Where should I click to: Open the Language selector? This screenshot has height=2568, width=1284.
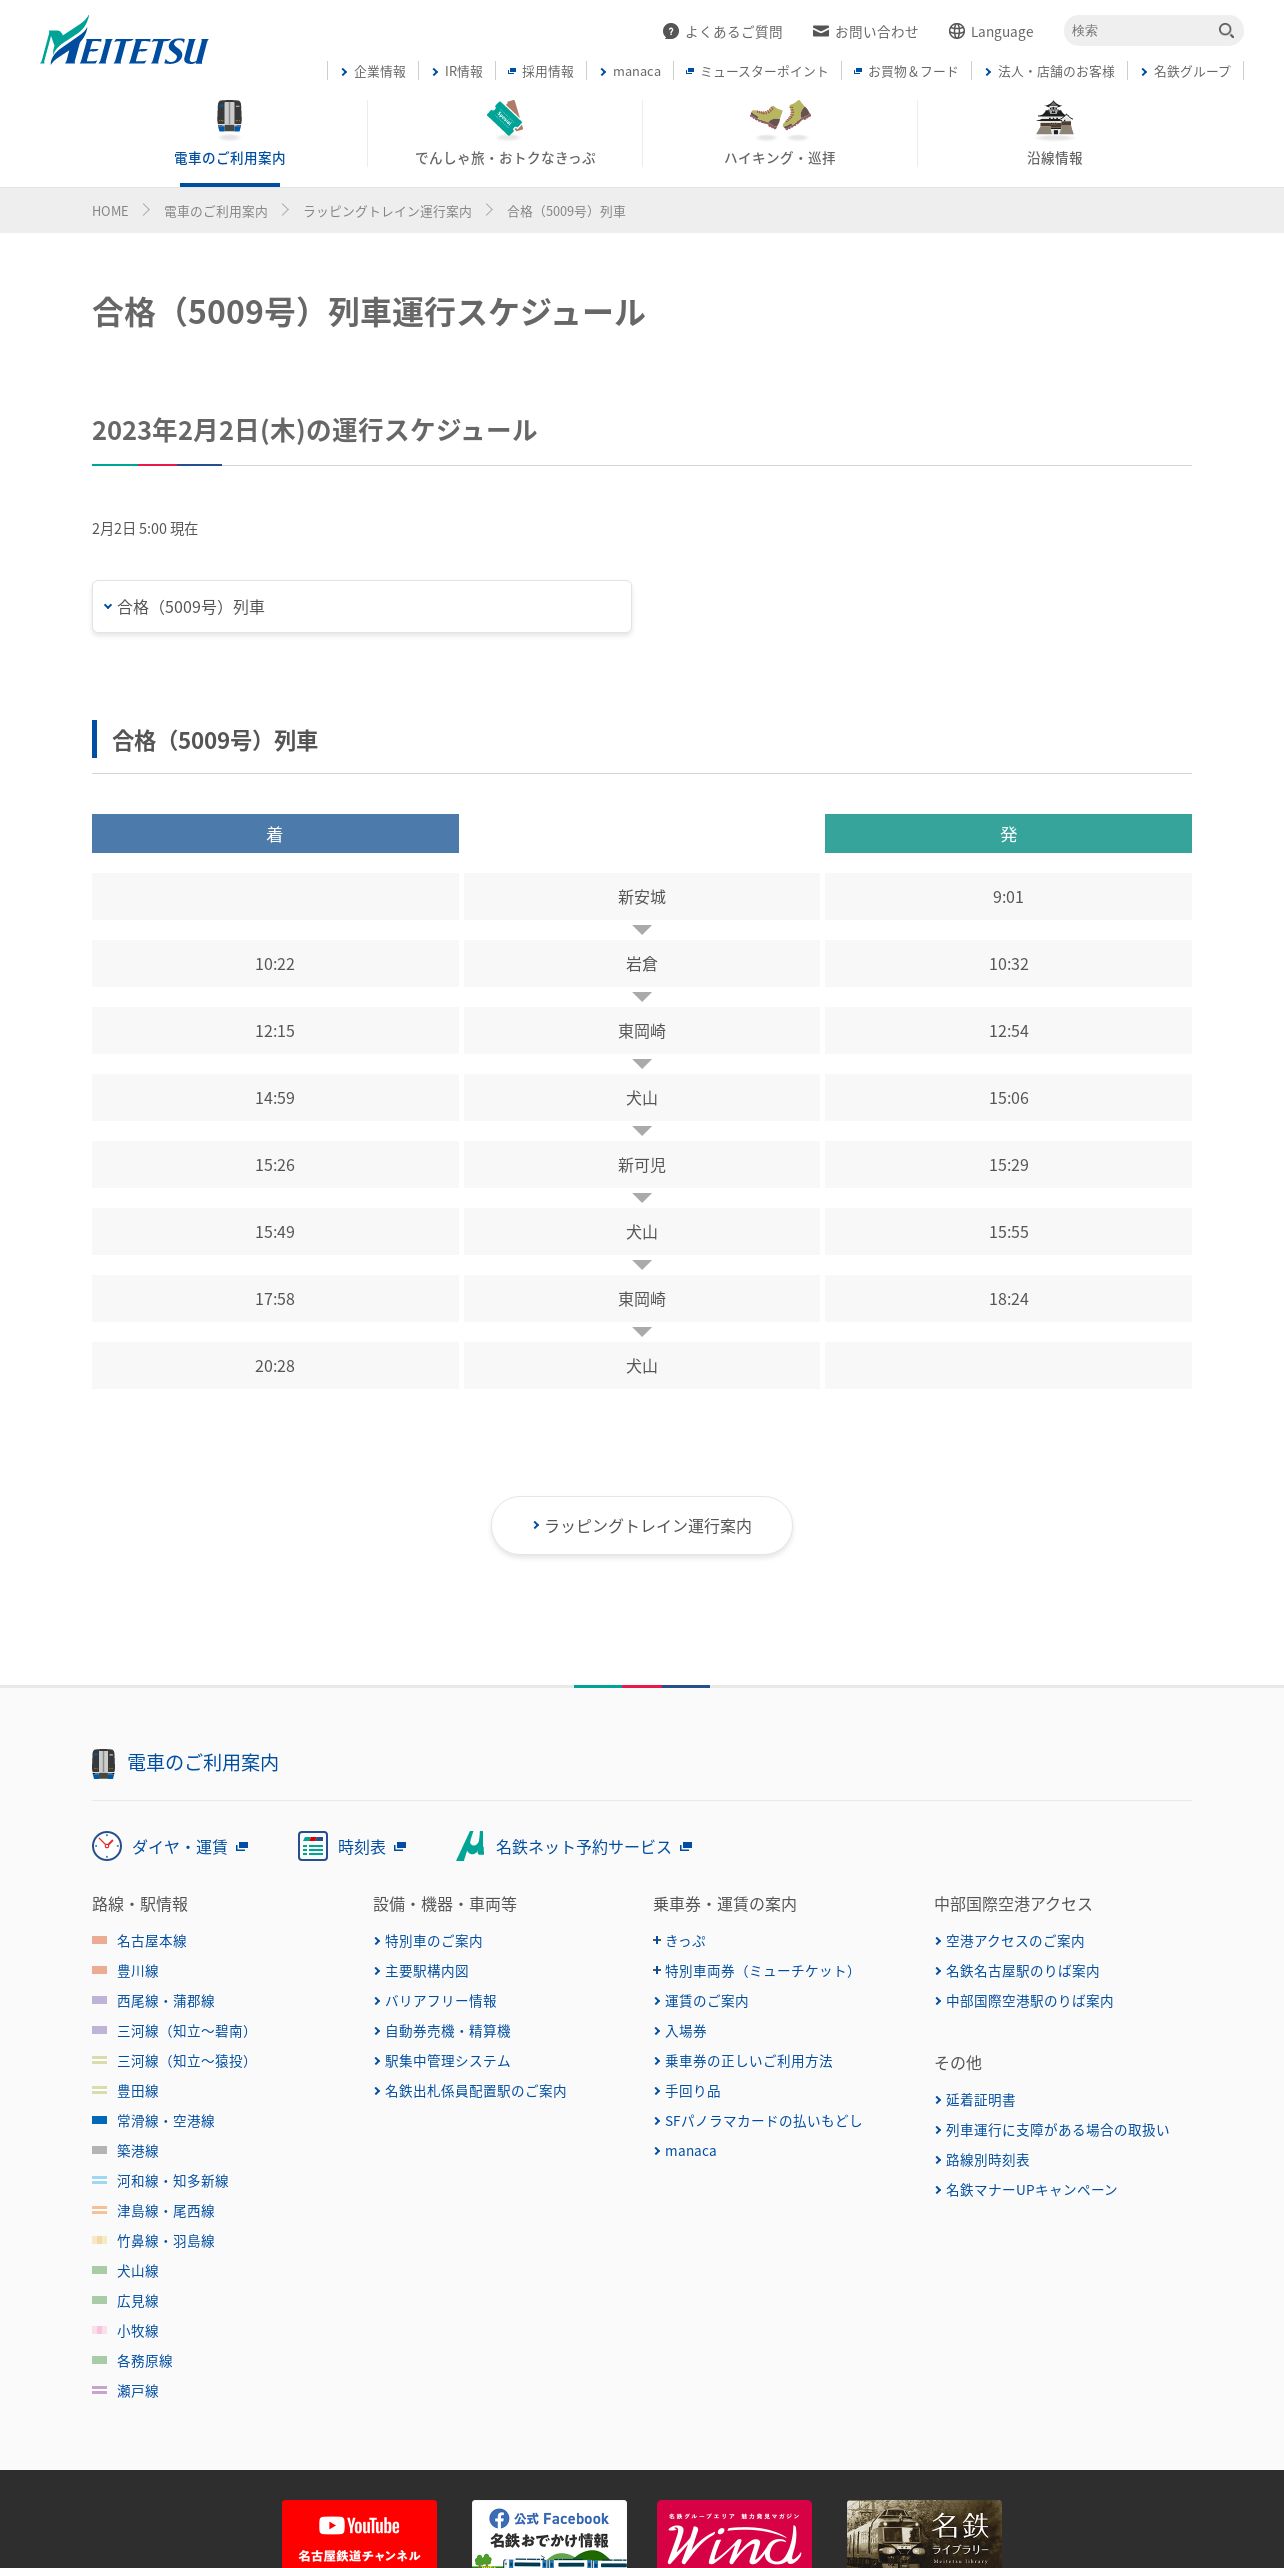(991, 32)
